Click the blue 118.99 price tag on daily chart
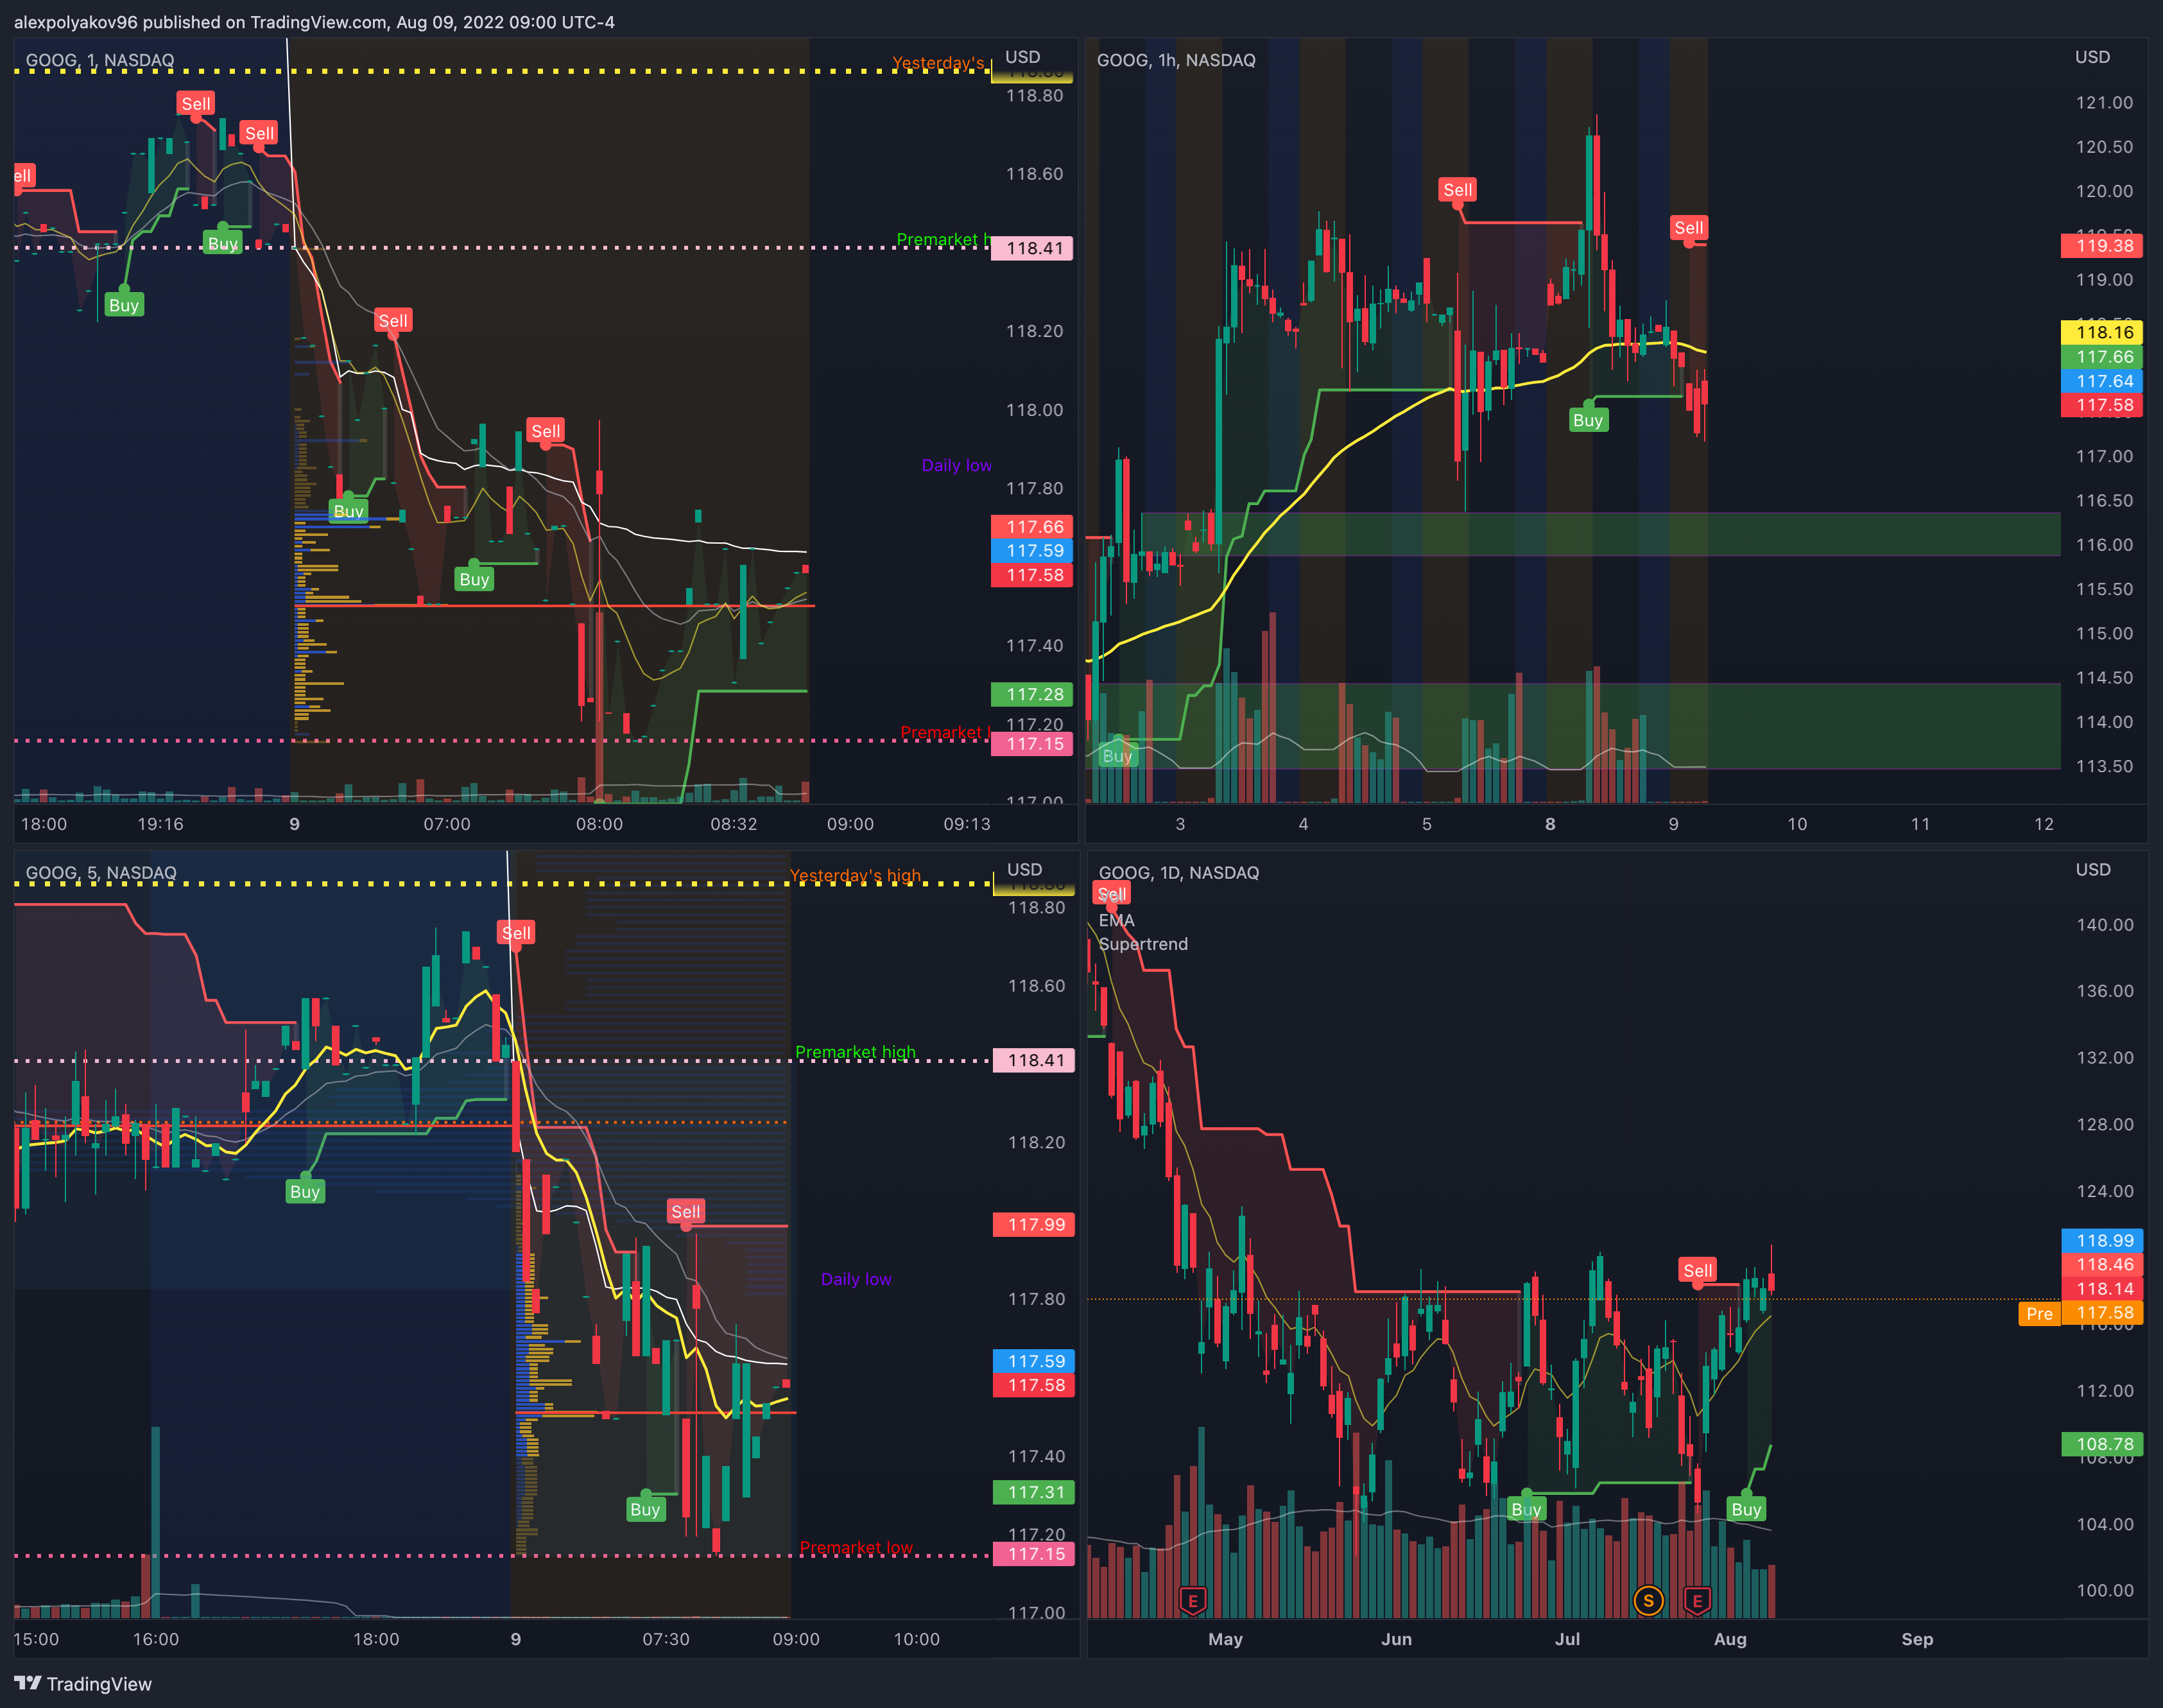The image size is (2163, 1708). pyautogui.click(x=2102, y=1240)
